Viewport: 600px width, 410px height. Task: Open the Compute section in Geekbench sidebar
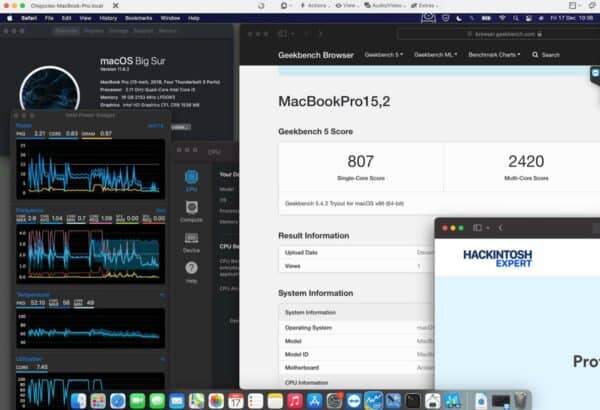[x=191, y=211]
